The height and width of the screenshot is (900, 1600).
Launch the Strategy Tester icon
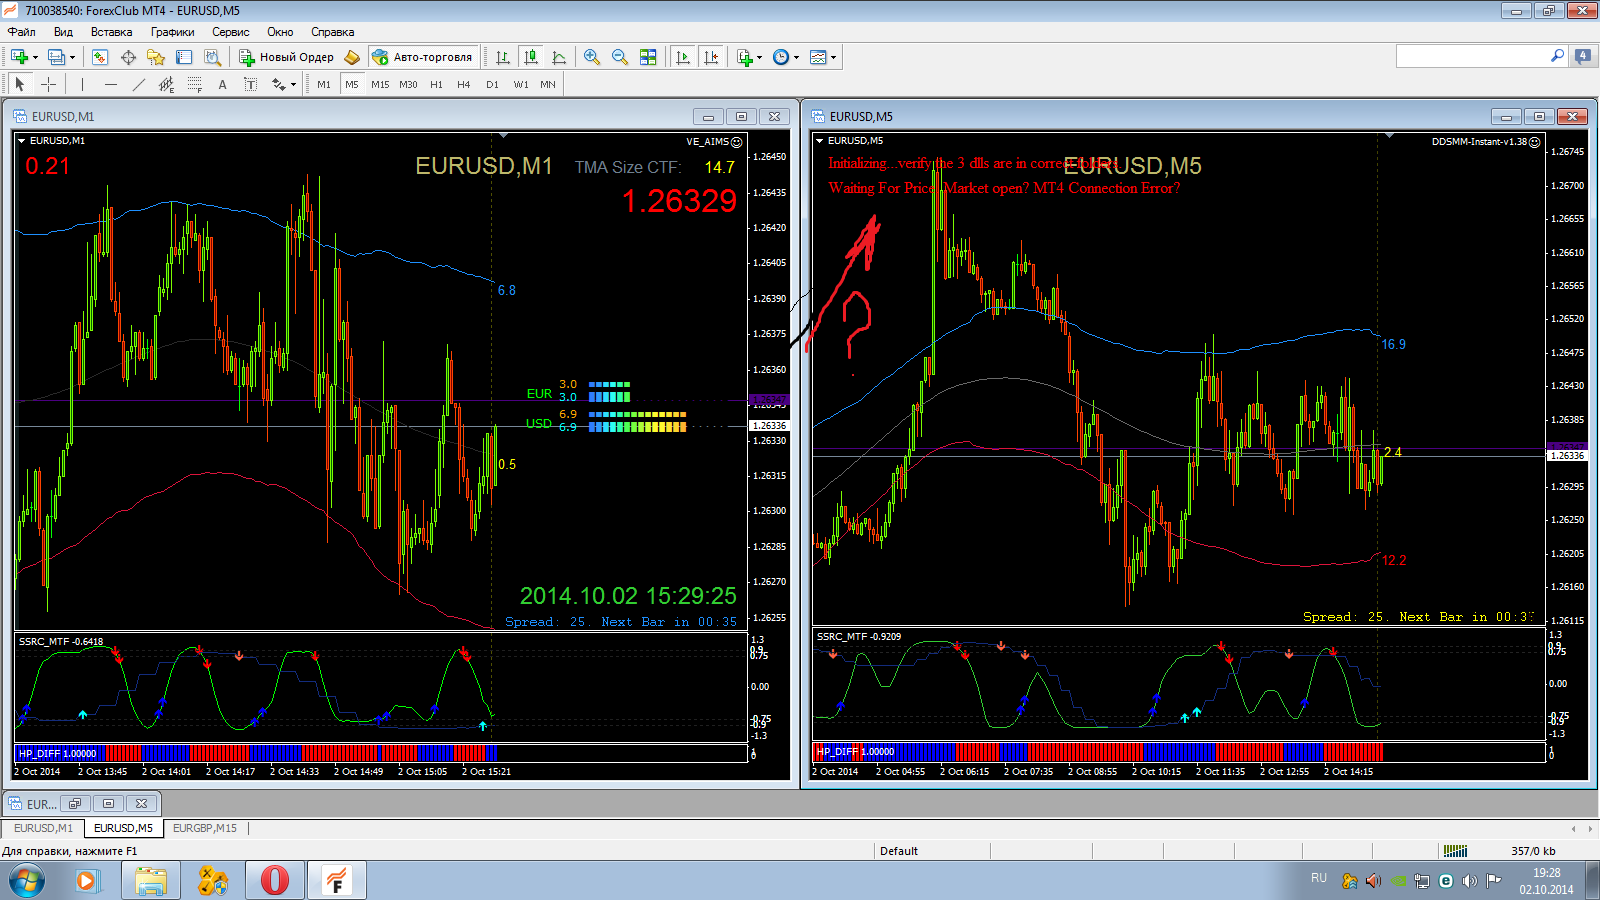tap(212, 57)
